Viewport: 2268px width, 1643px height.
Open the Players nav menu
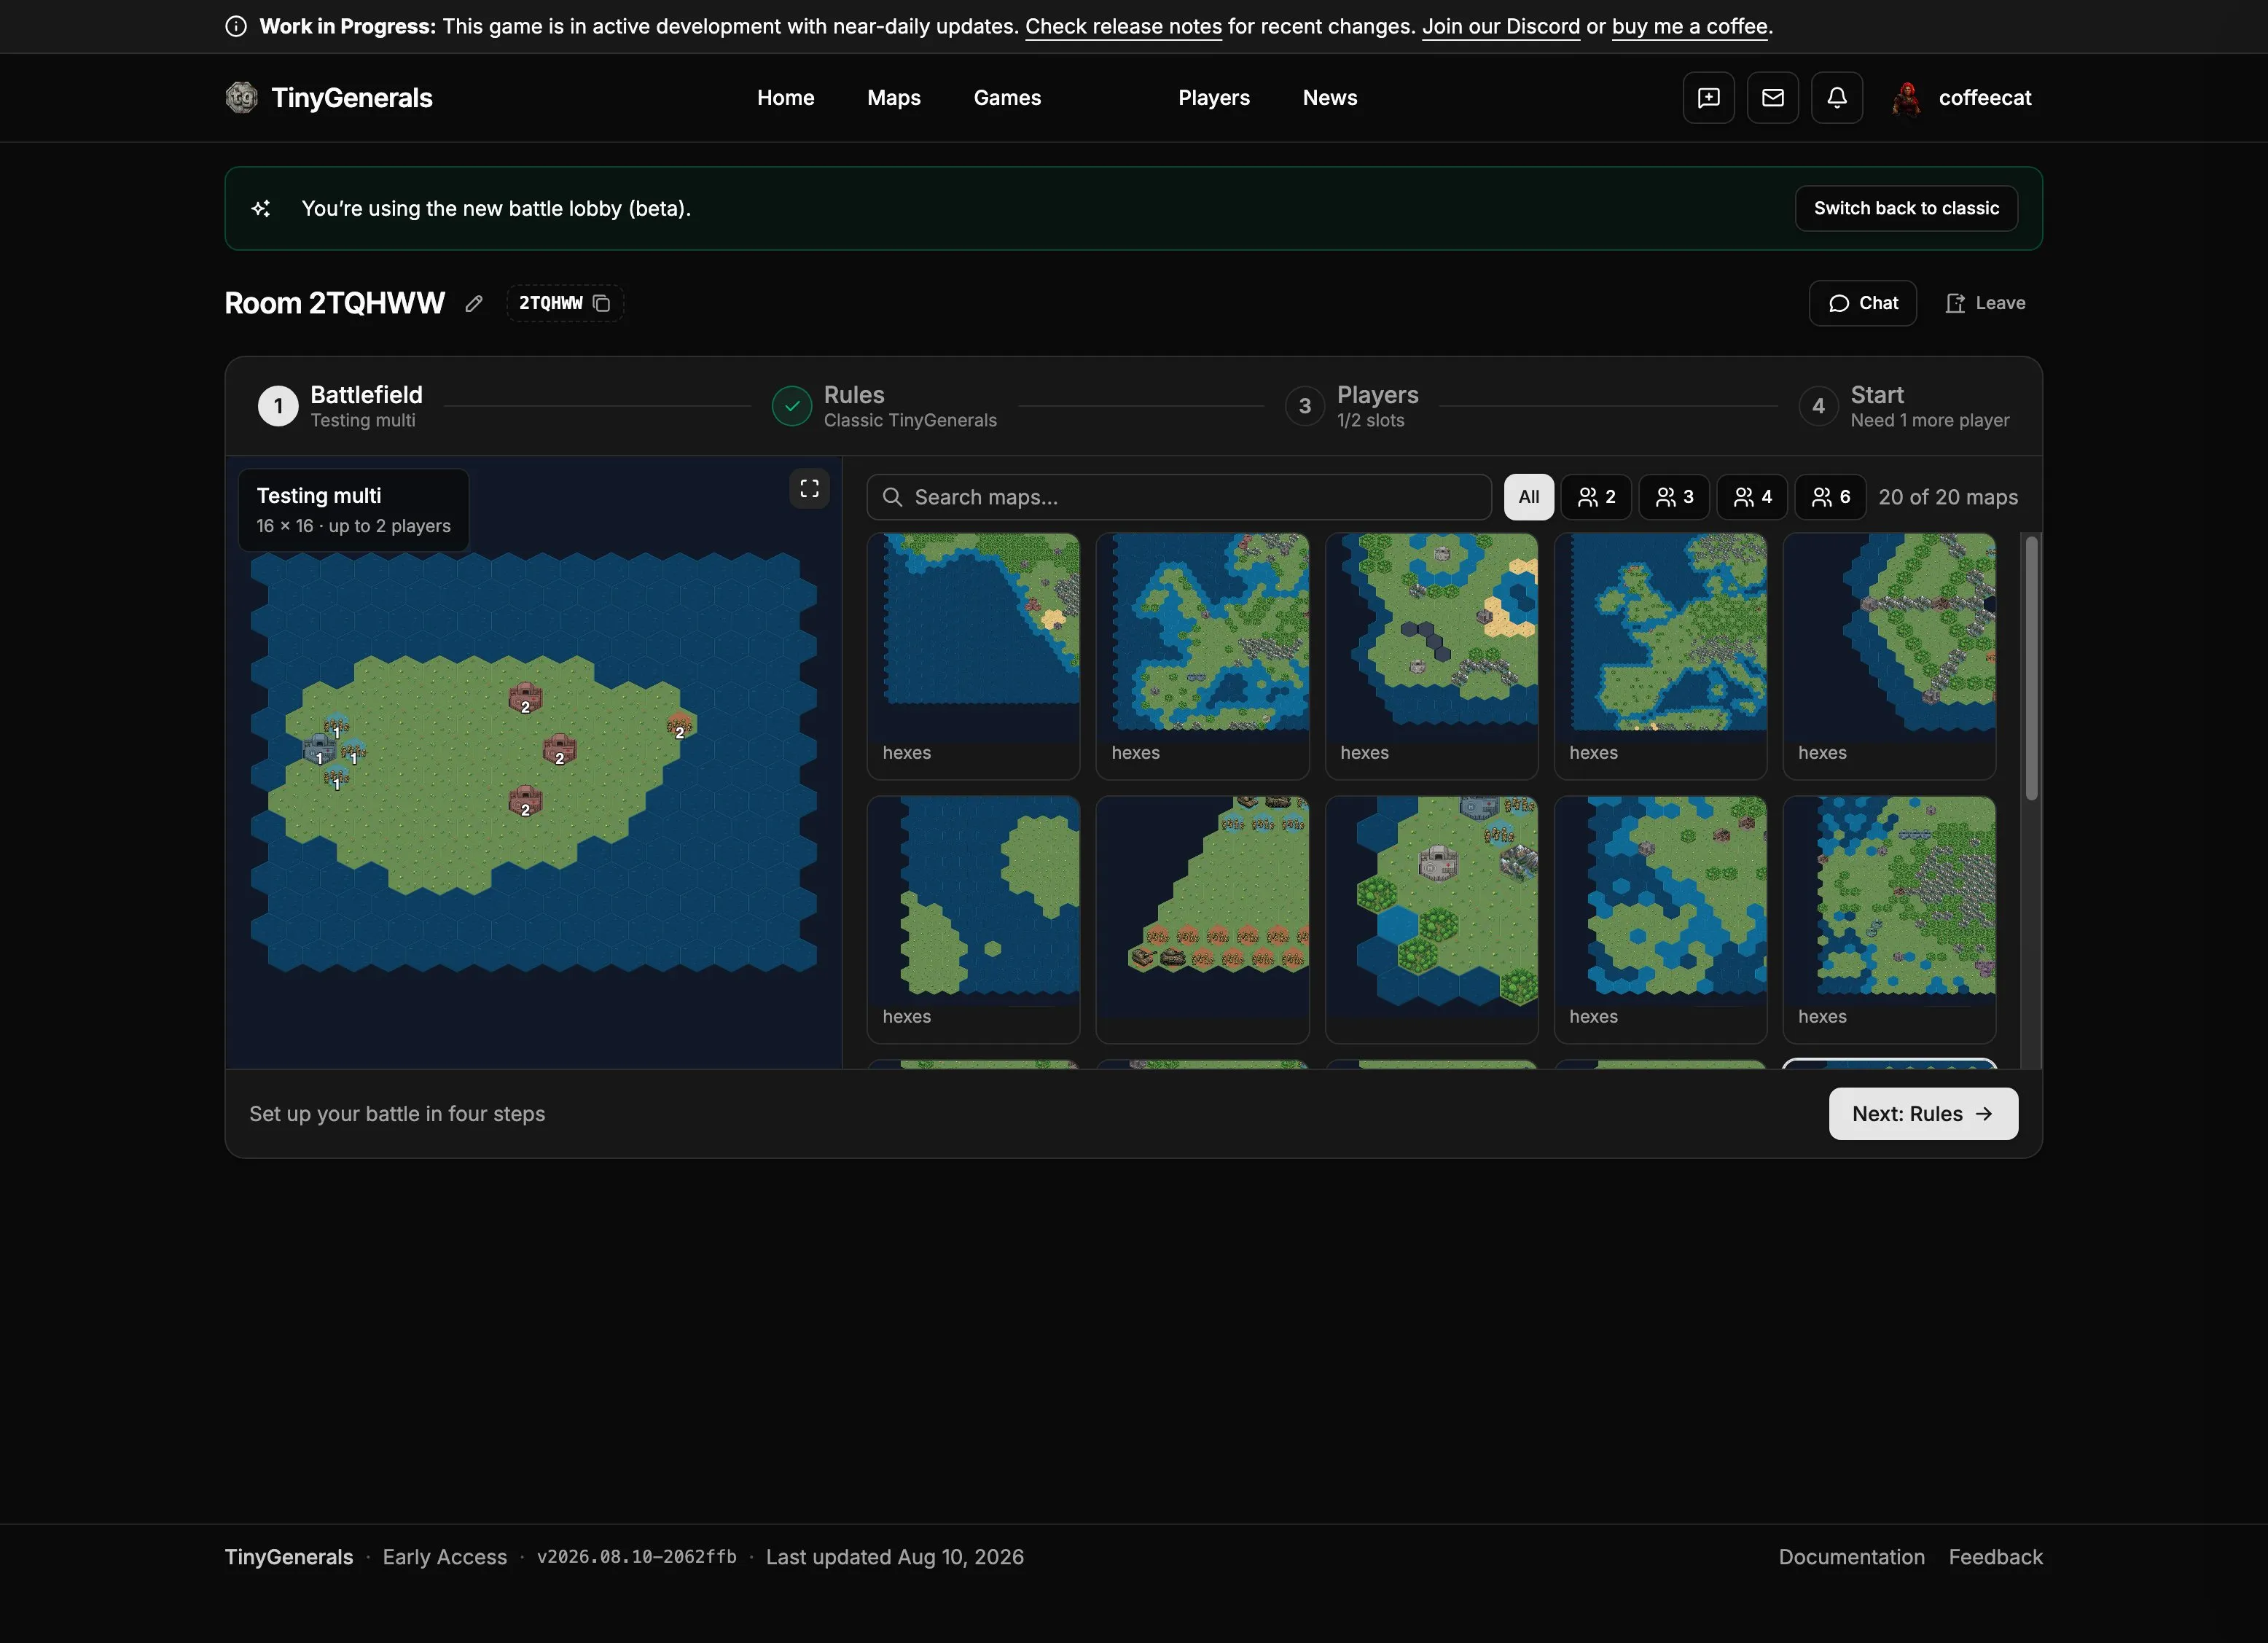[1213, 98]
